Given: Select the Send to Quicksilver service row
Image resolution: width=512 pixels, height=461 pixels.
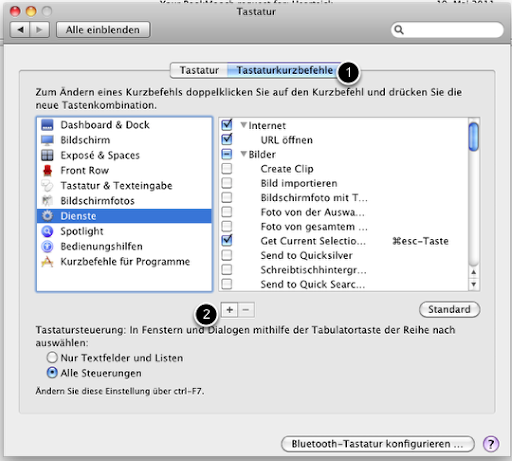Looking at the screenshot, I should (x=343, y=255).
